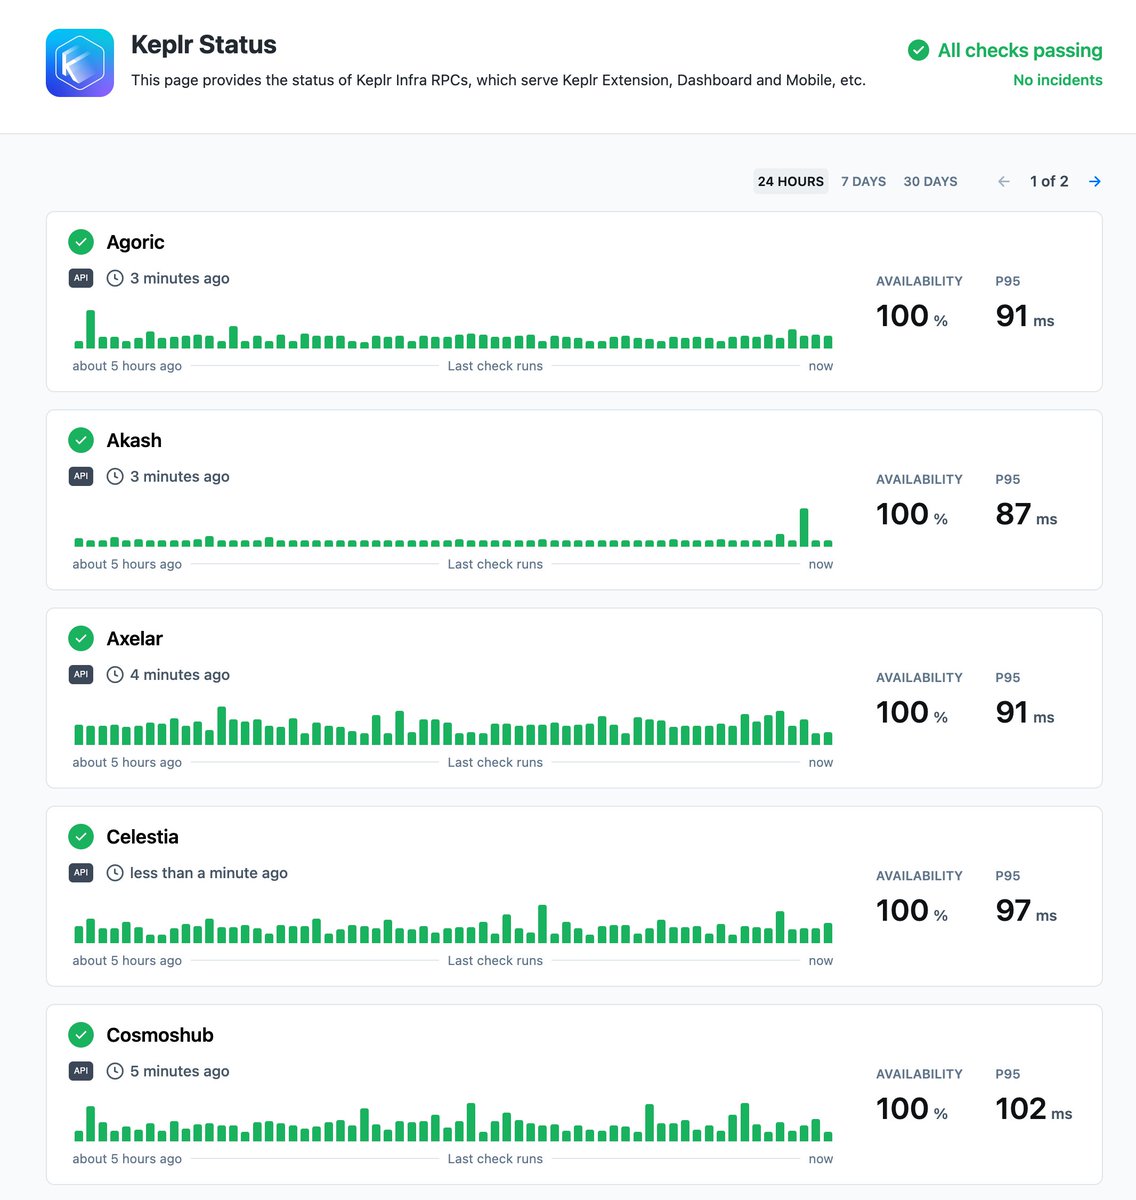Click the All checks passing checkmark icon
This screenshot has height=1200, width=1136.
(918, 50)
